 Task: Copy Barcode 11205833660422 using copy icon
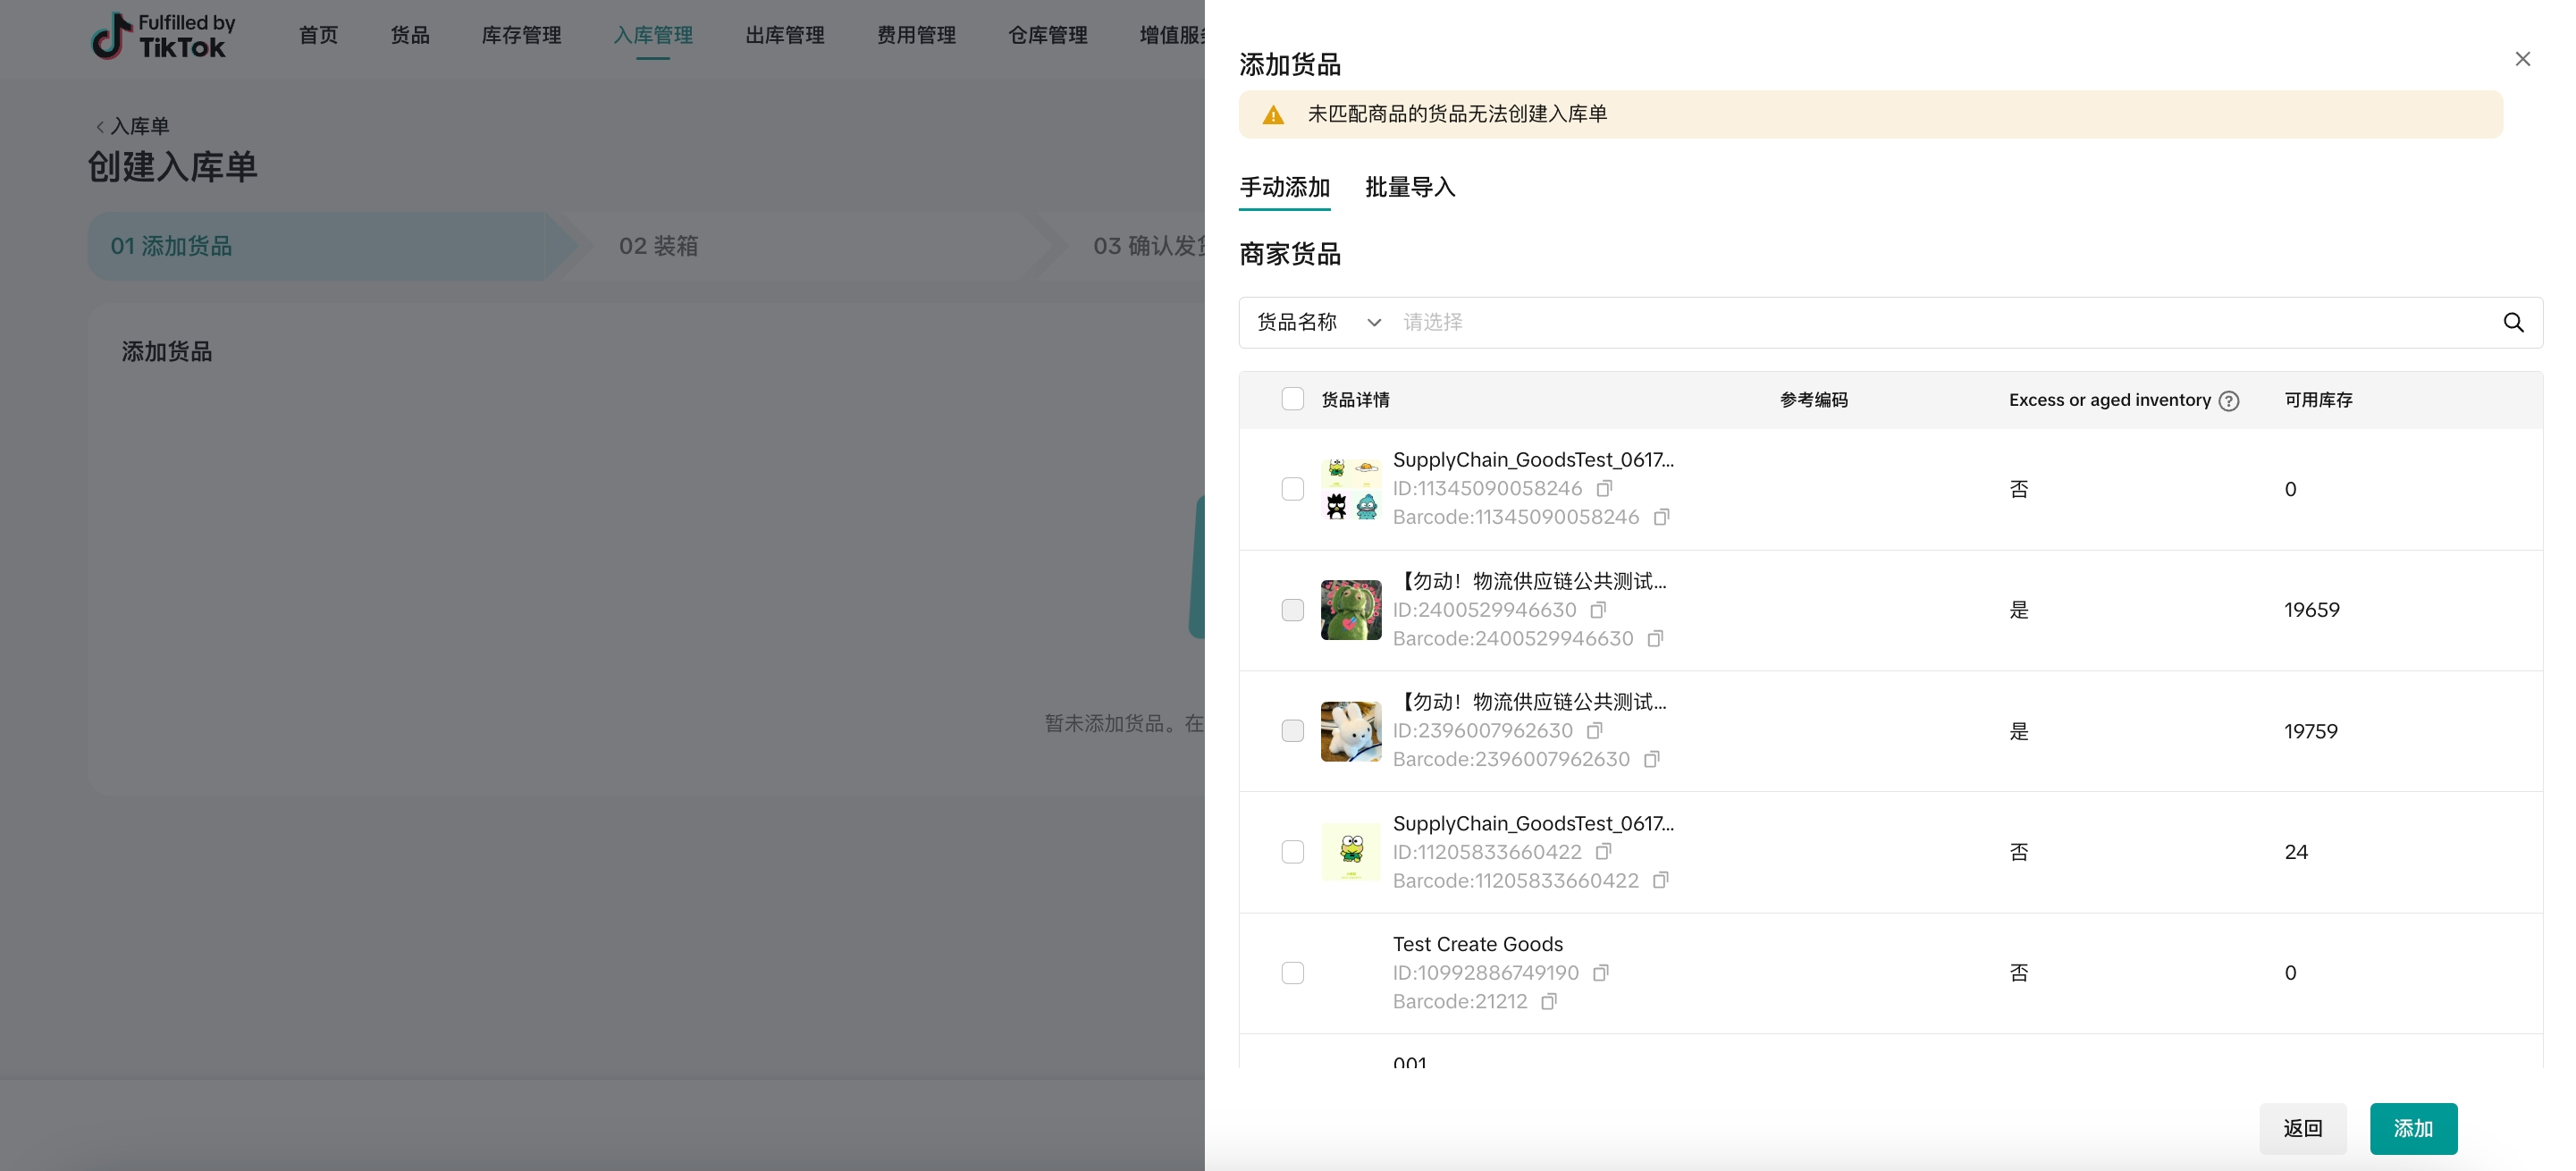(1660, 880)
